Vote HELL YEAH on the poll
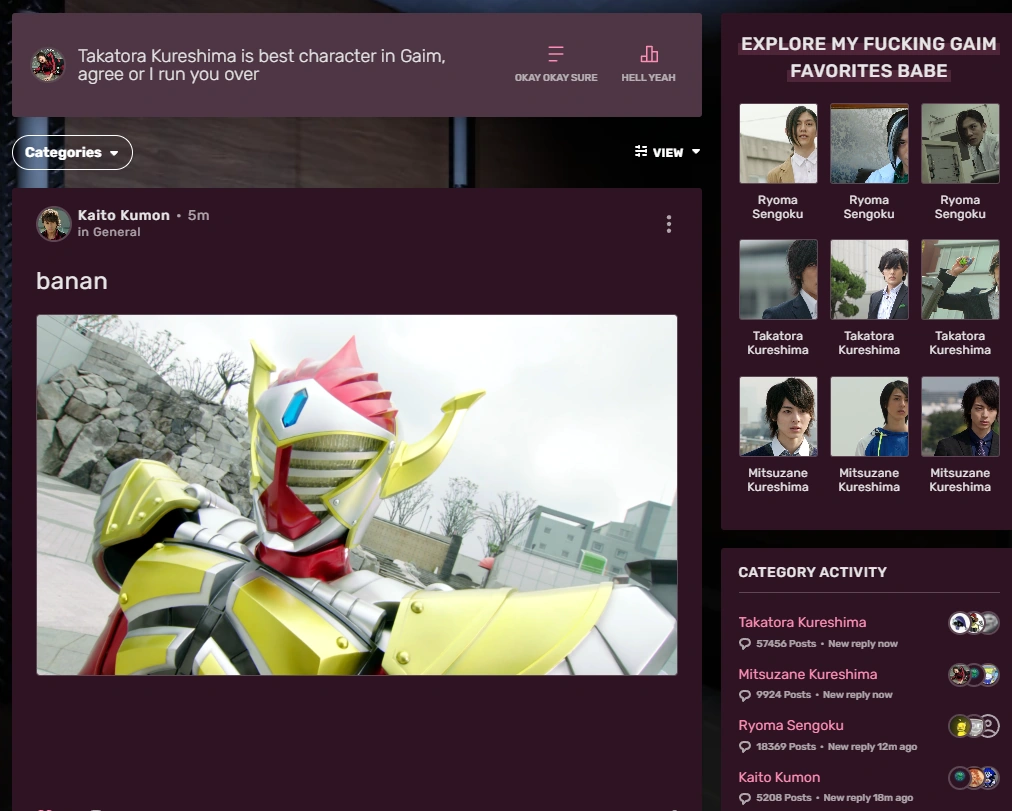 coord(650,65)
